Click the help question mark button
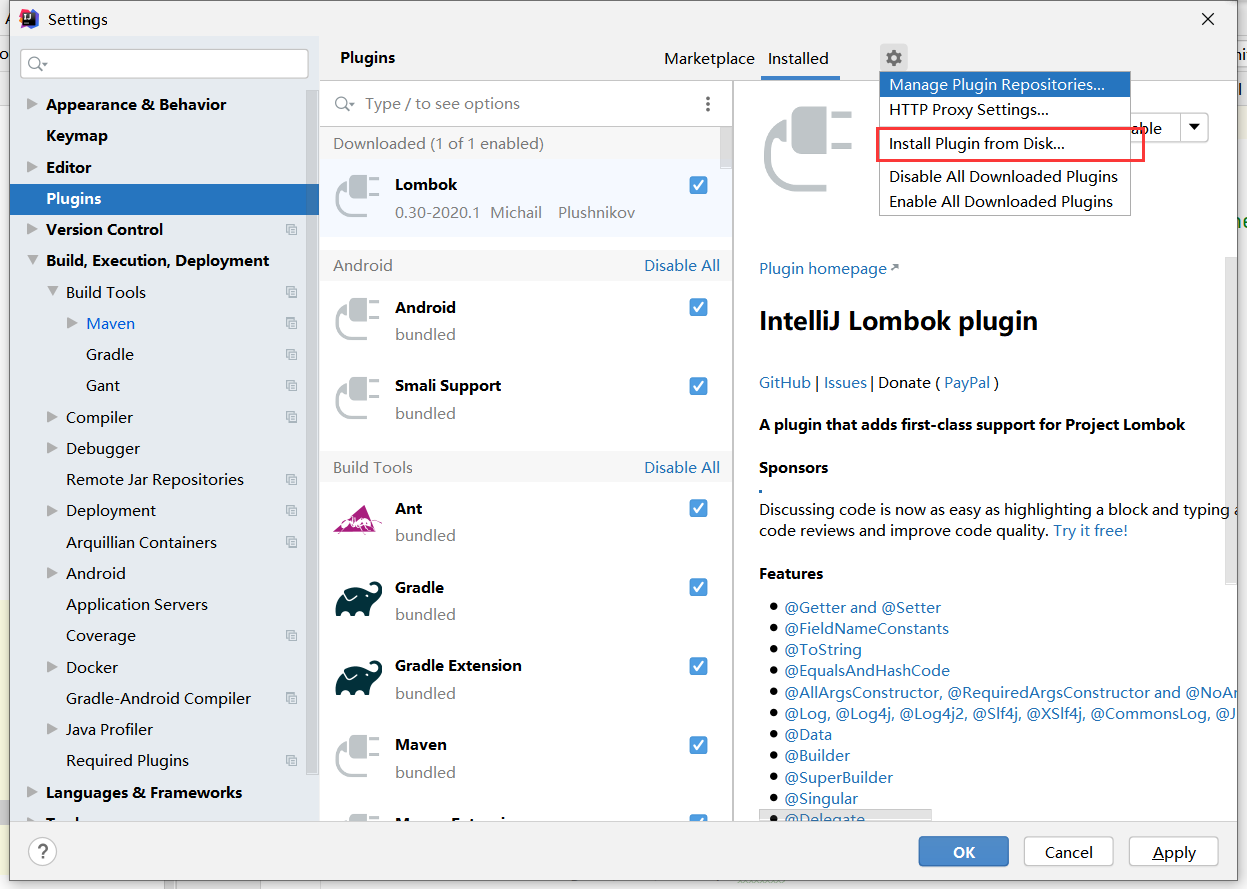The image size is (1247, 889). pos(42,852)
